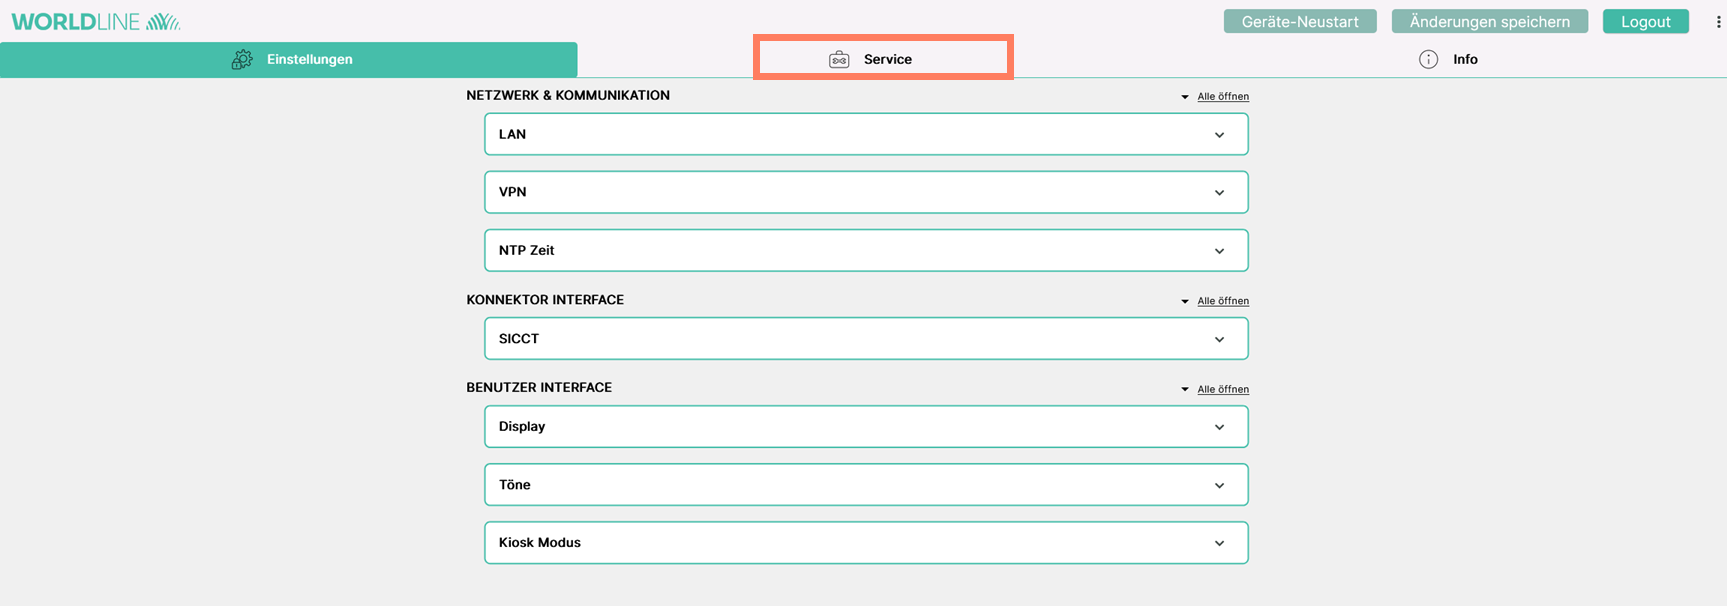Click the NETZWERK & KOMMUNIKATION heading
This screenshot has width=1727, height=606.
point(568,96)
